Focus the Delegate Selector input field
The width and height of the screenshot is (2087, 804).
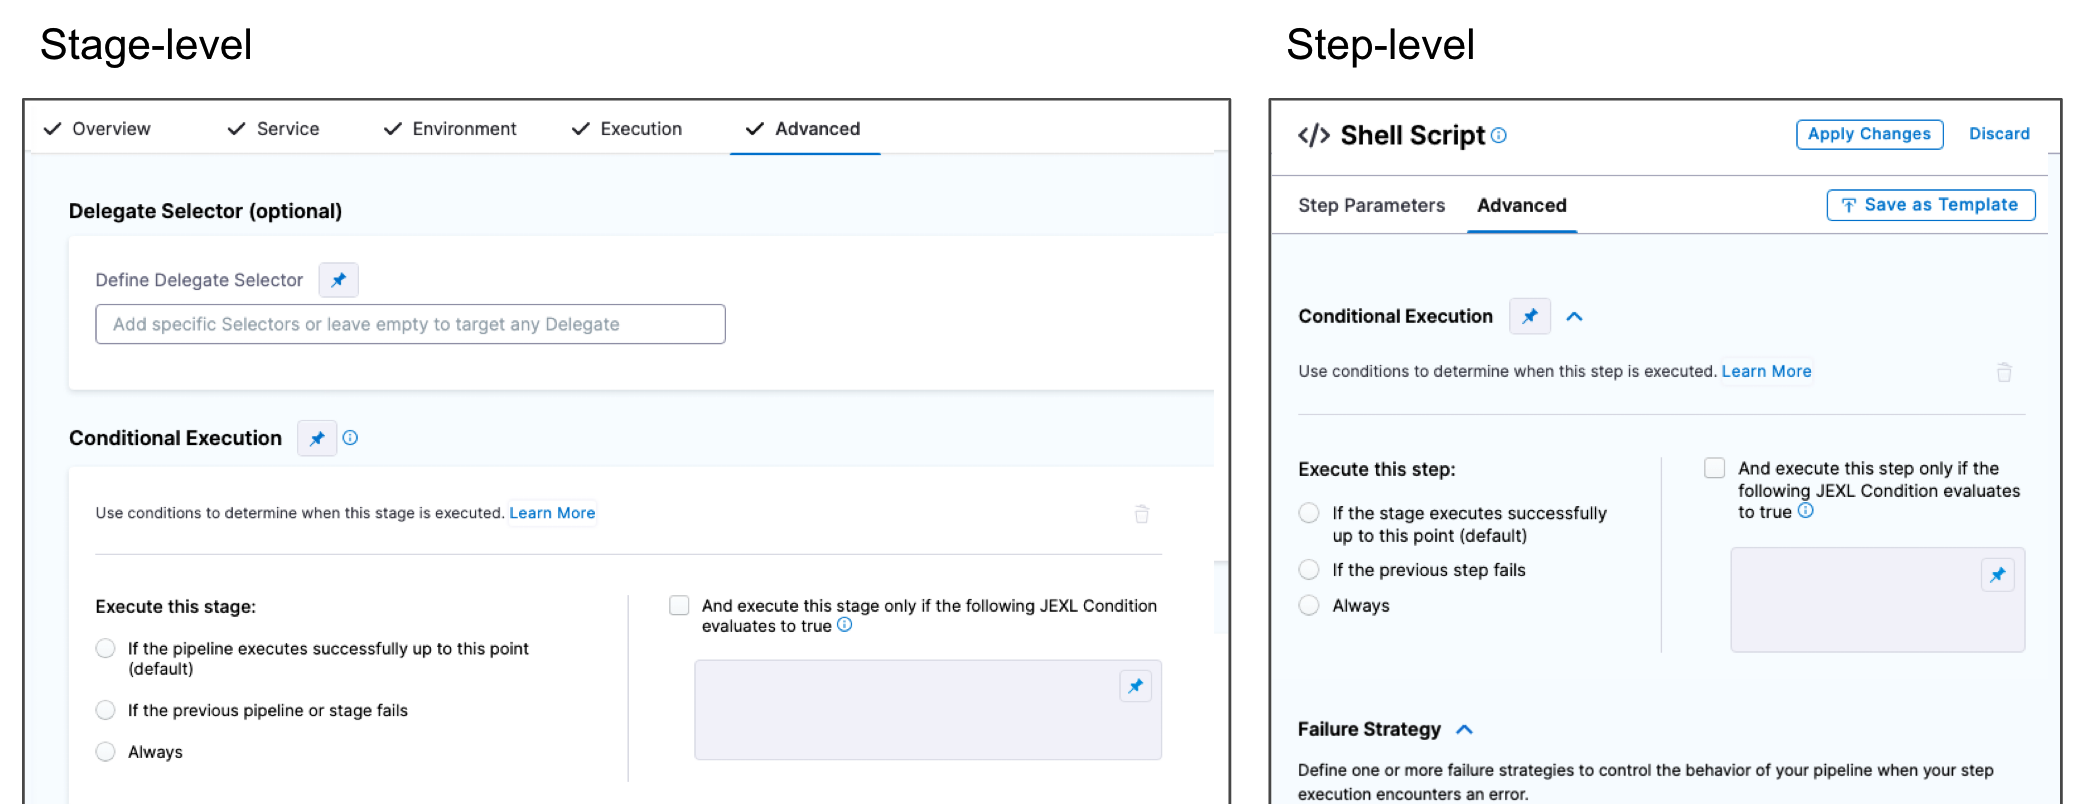(x=410, y=324)
